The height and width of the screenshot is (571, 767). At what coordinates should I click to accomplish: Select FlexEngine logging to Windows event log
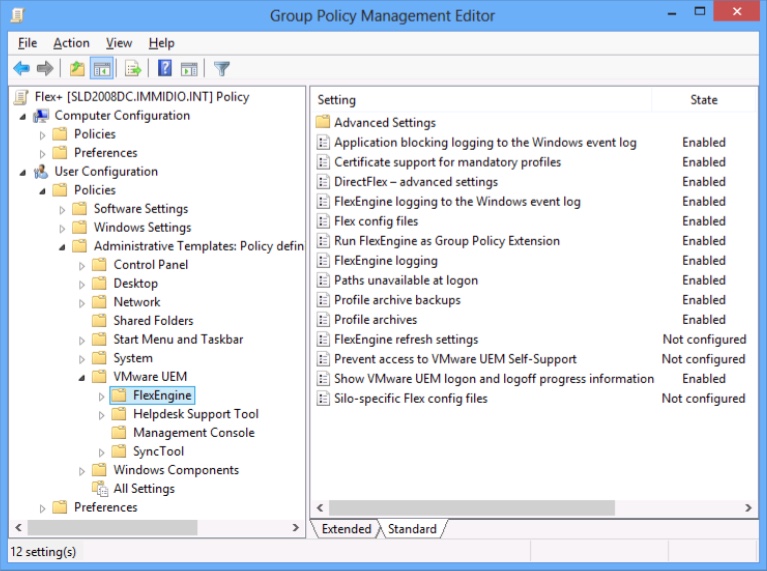coord(457,202)
